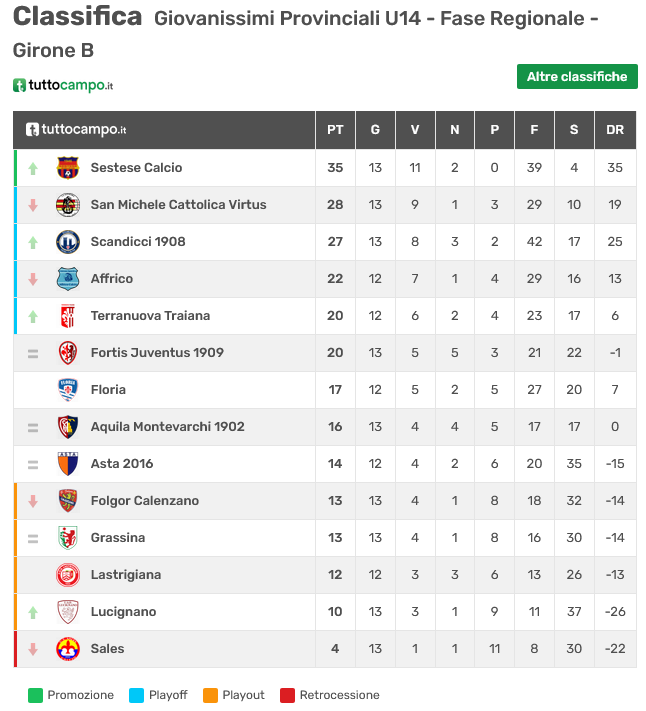The image size is (646, 711).
Task: Click the Sales team crest
Action: (68, 649)
